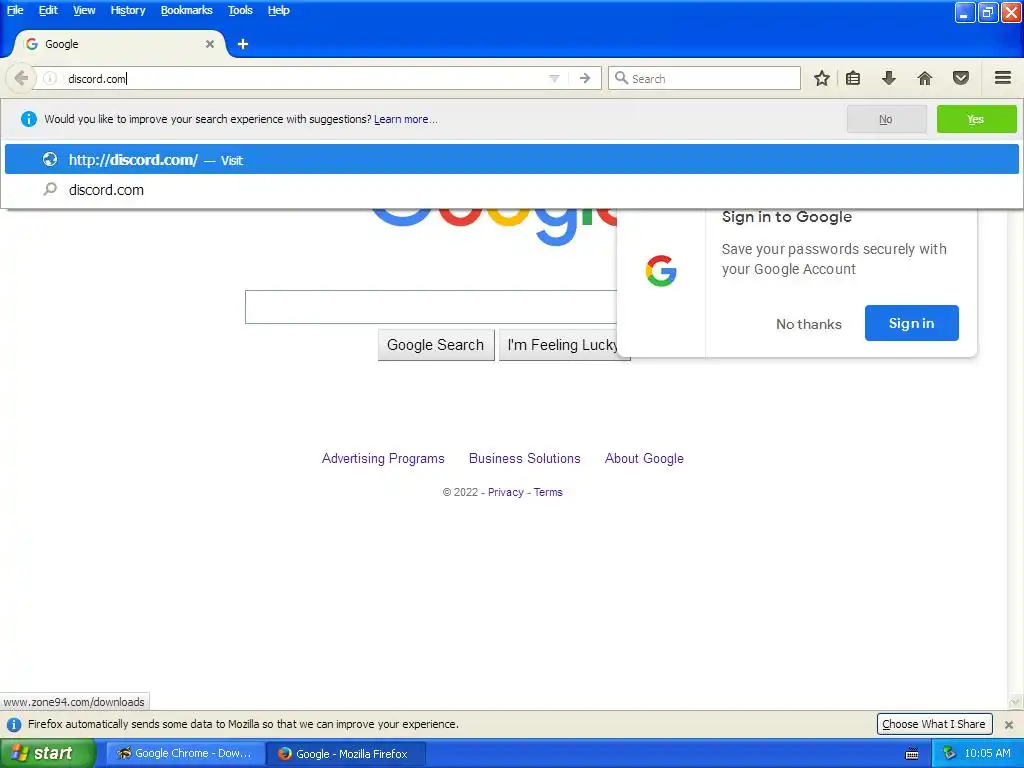Bookmark this page with the star icon

(x=822, y=78)
